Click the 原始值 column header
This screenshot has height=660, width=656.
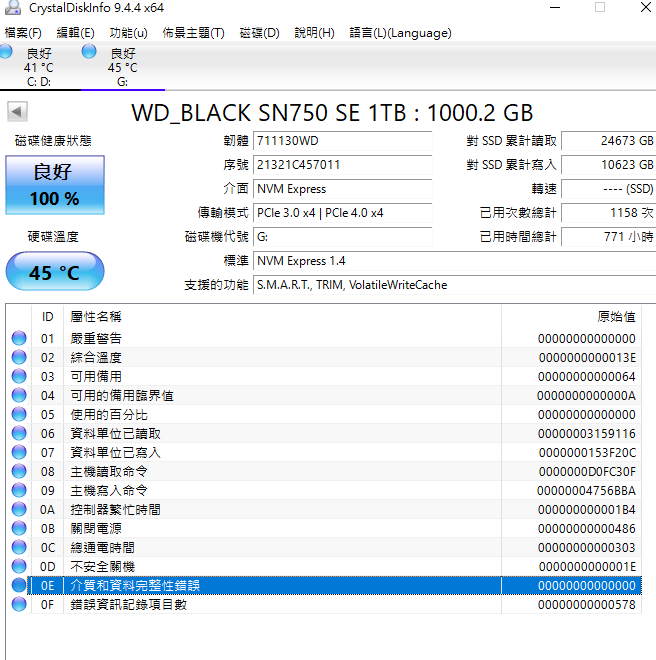pyautogui.click(x=616, y=316)
